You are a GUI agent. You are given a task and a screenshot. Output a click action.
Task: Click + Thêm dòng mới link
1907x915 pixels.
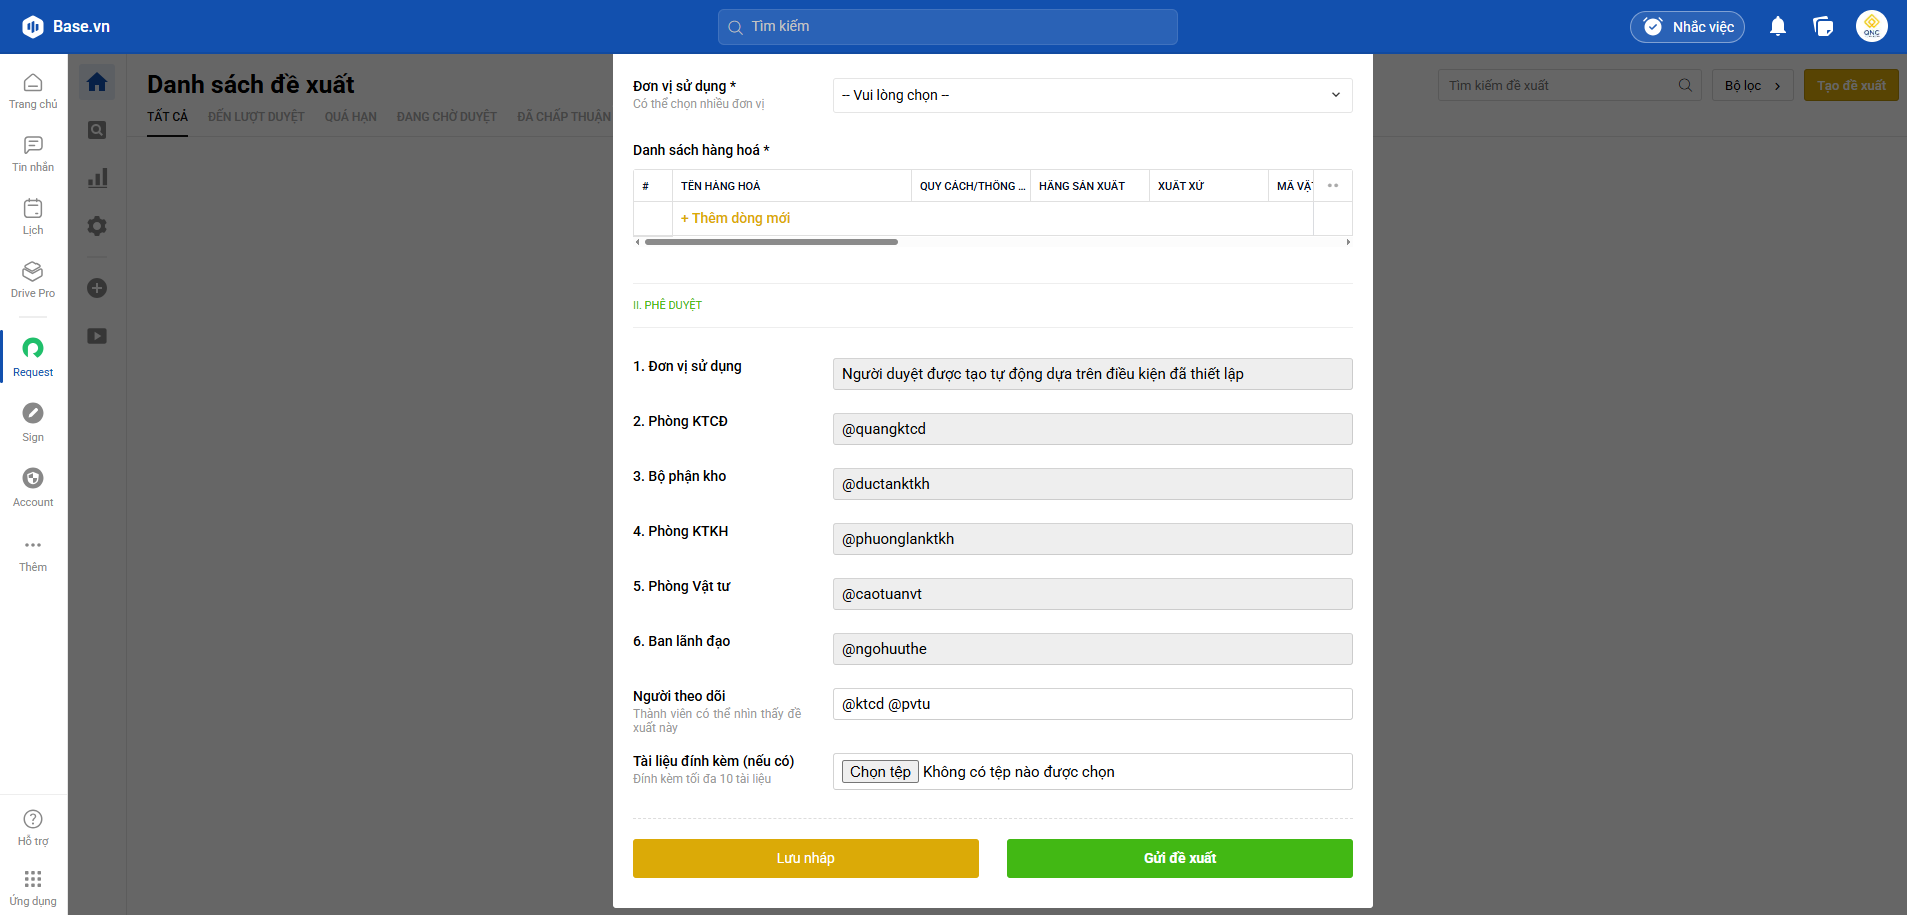coord(735,218)
